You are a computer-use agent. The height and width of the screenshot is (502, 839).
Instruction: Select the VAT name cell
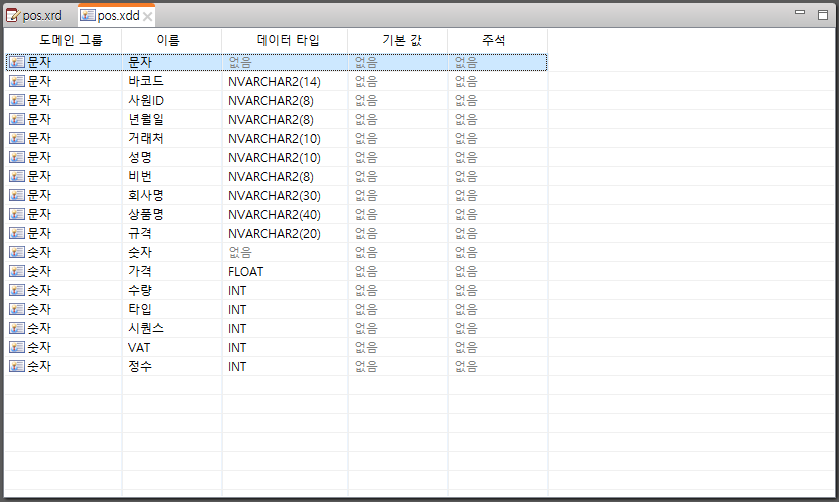[x=172, y=347]
